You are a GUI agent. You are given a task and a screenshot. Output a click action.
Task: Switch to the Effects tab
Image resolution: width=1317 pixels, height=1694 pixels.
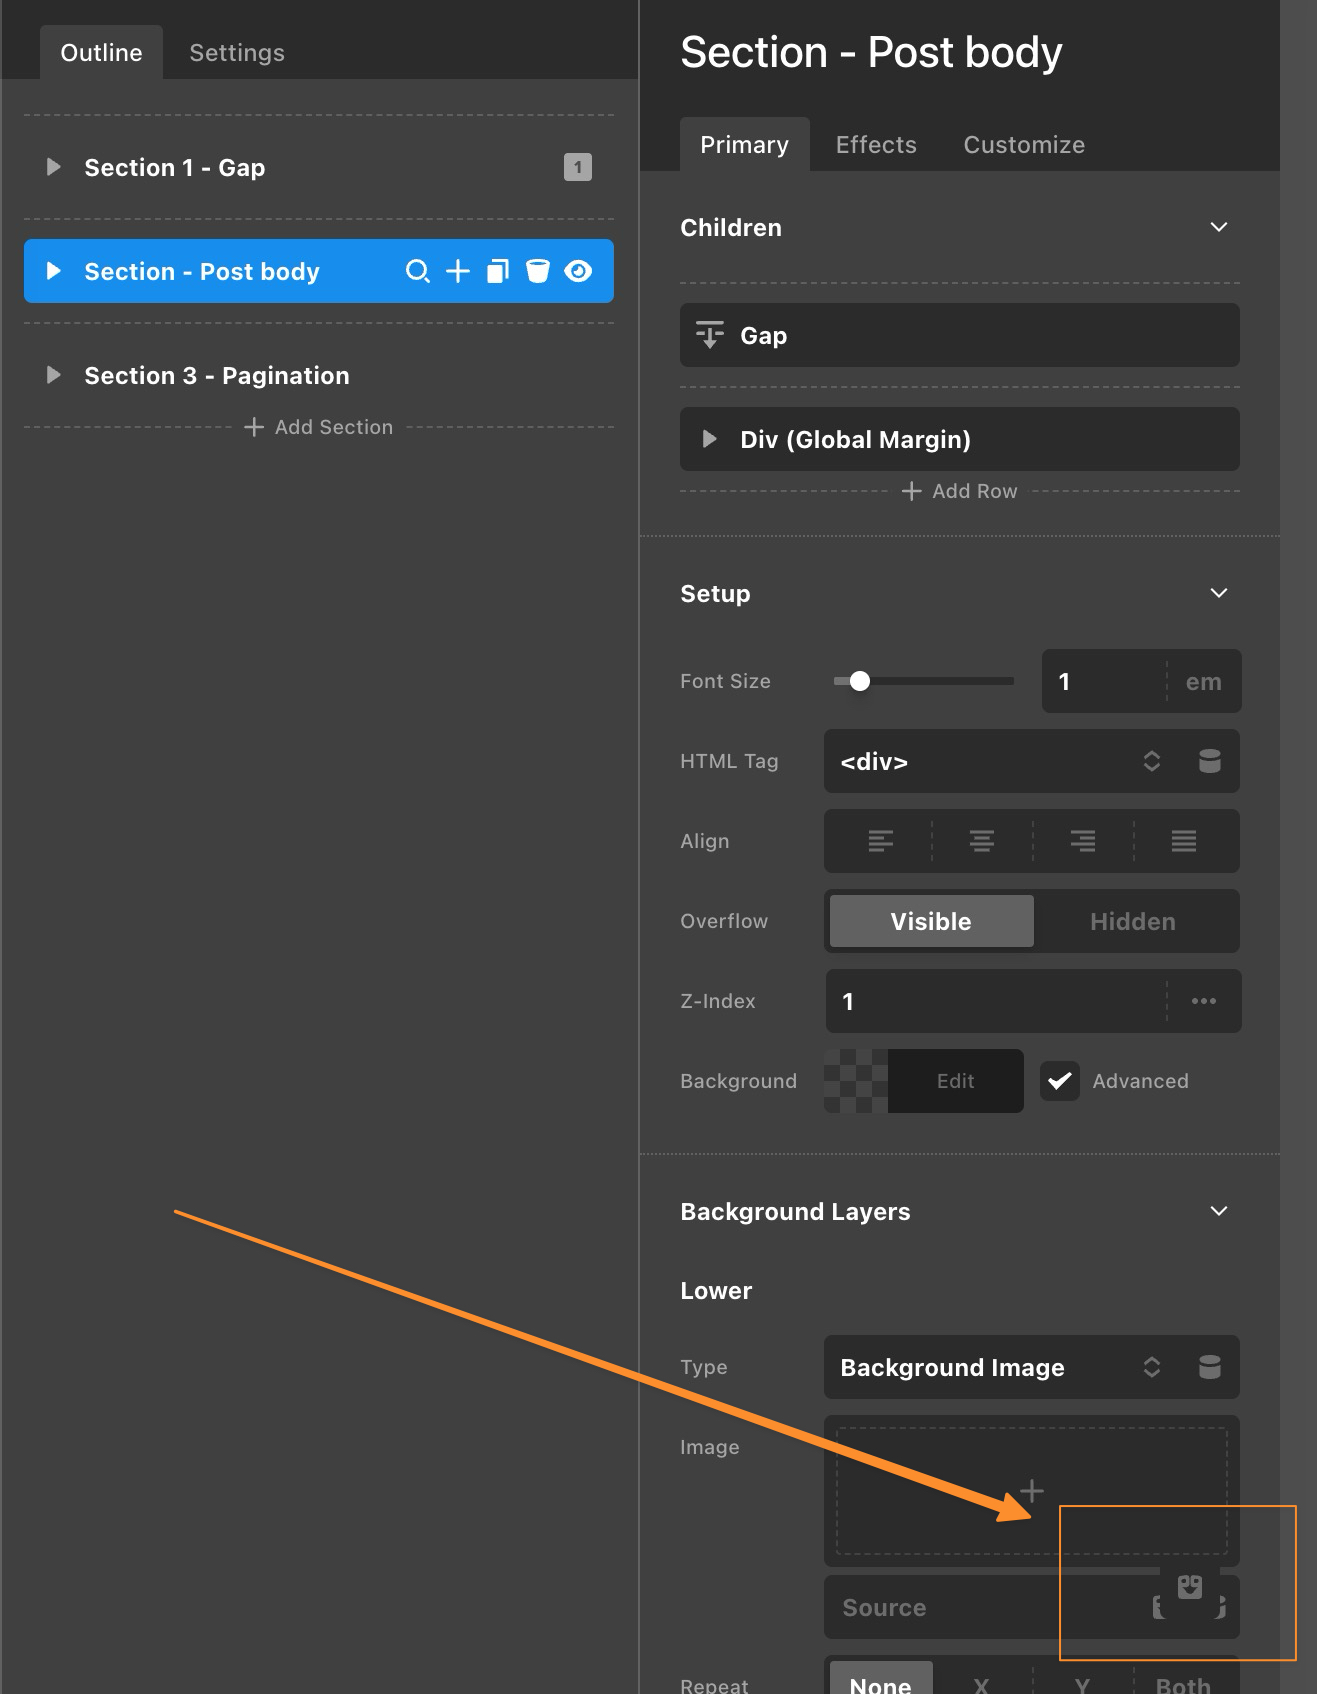pos(875,145)
